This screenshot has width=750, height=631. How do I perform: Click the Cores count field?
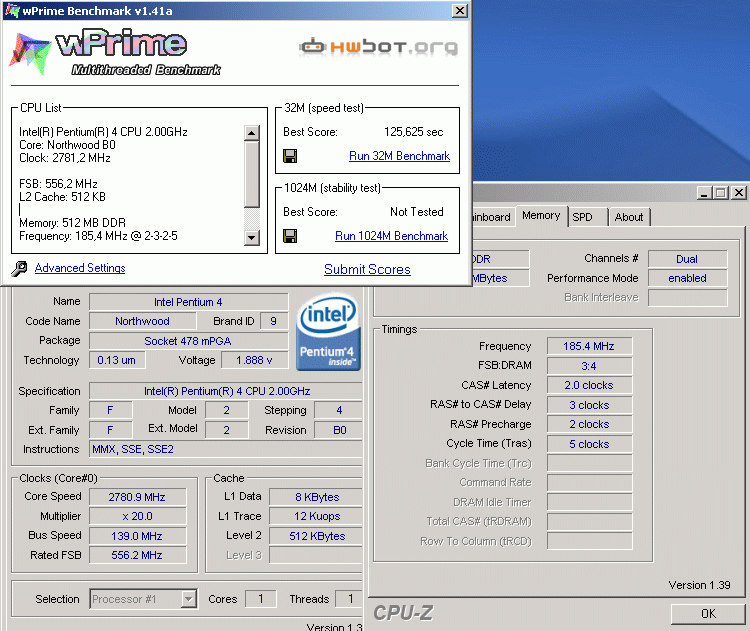coord(261,599)
